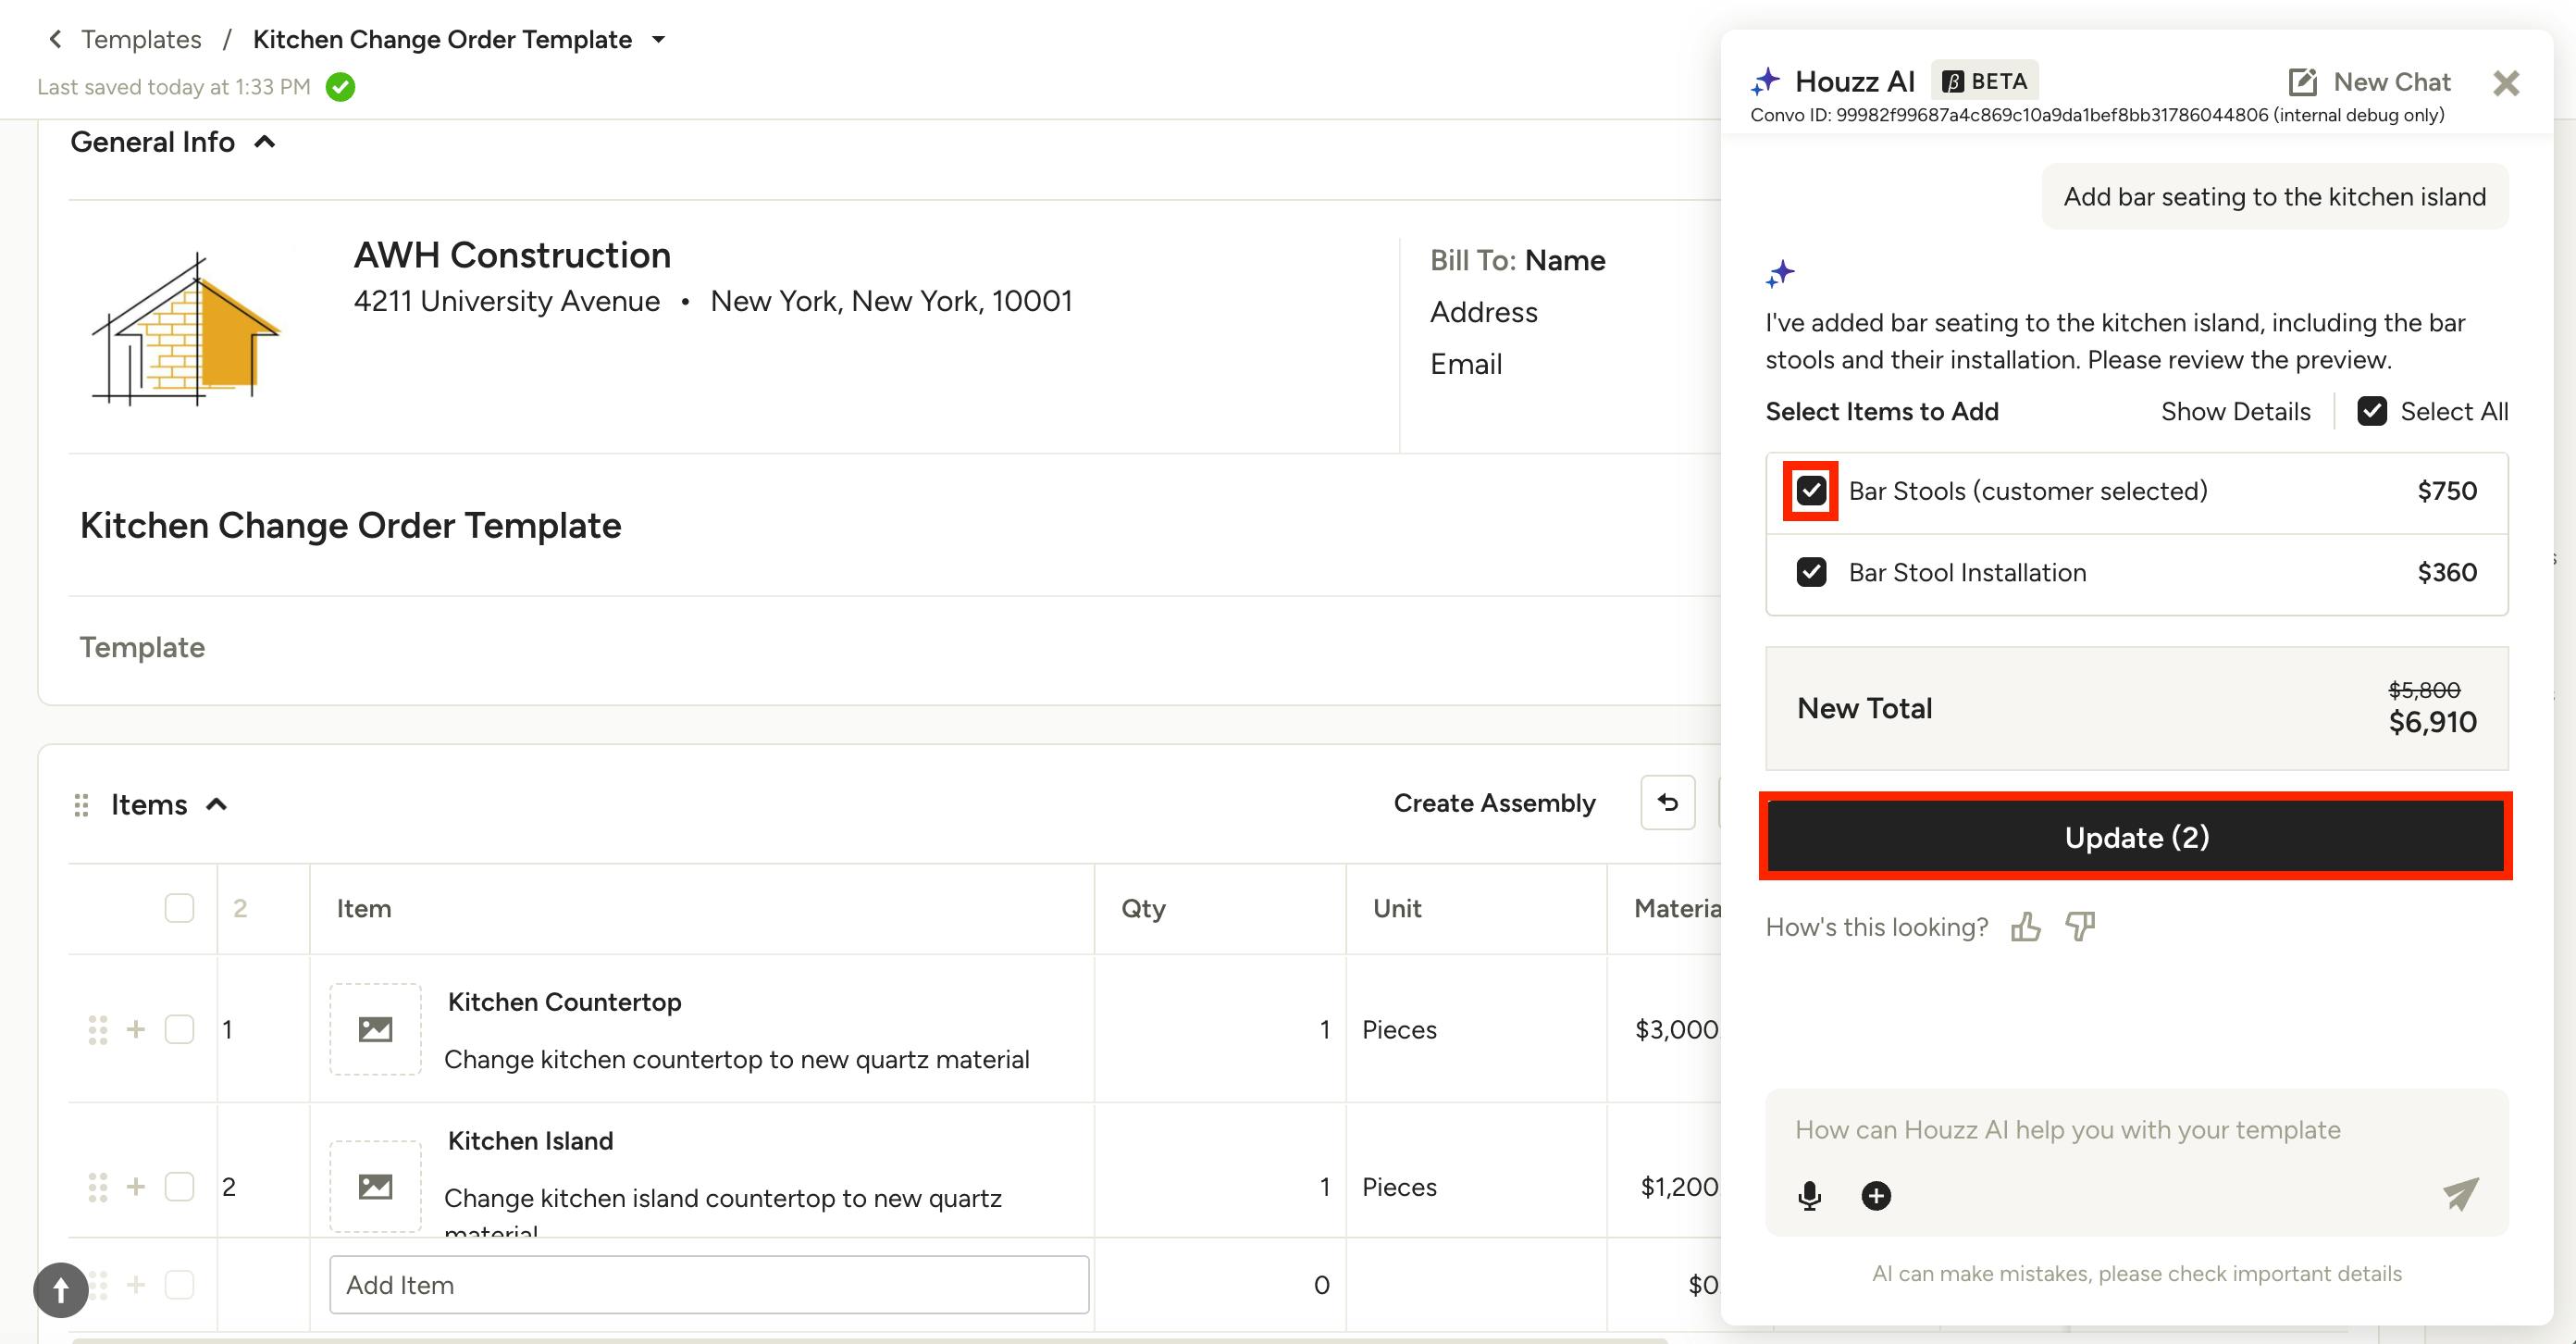
Task: Click the Email line under Bill To
Action: click(x=1466, y=364)
